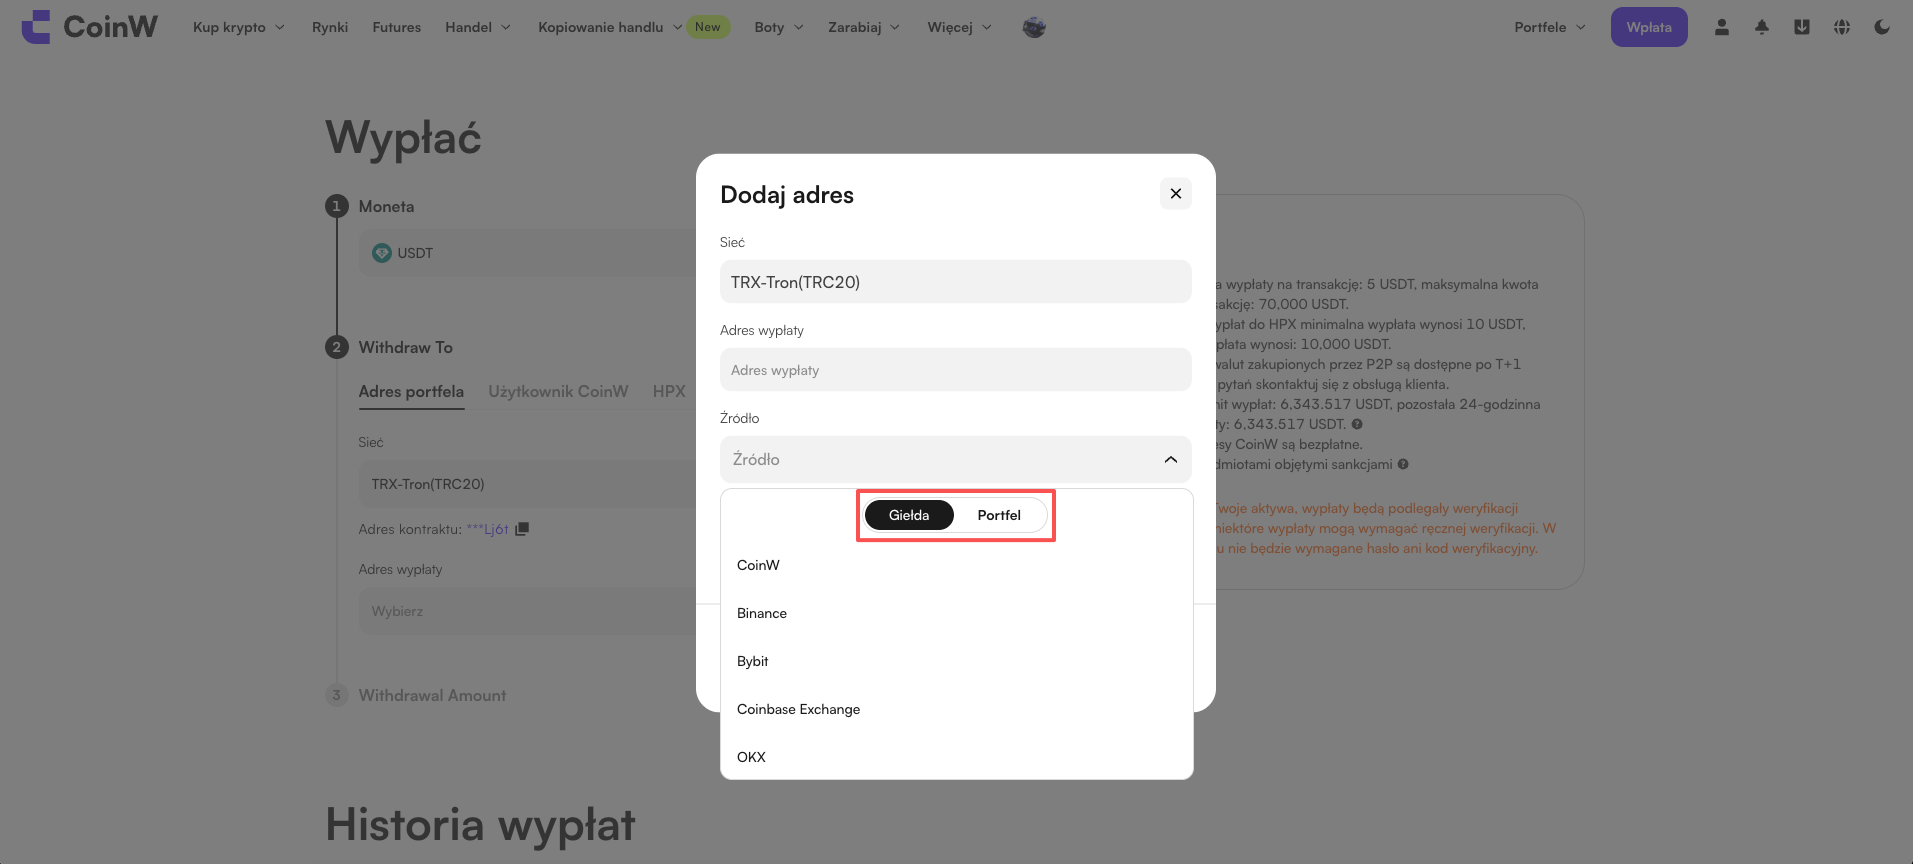1913x864 pixels.
Task: Open notifications bell icon
Action: (1762, 27)
